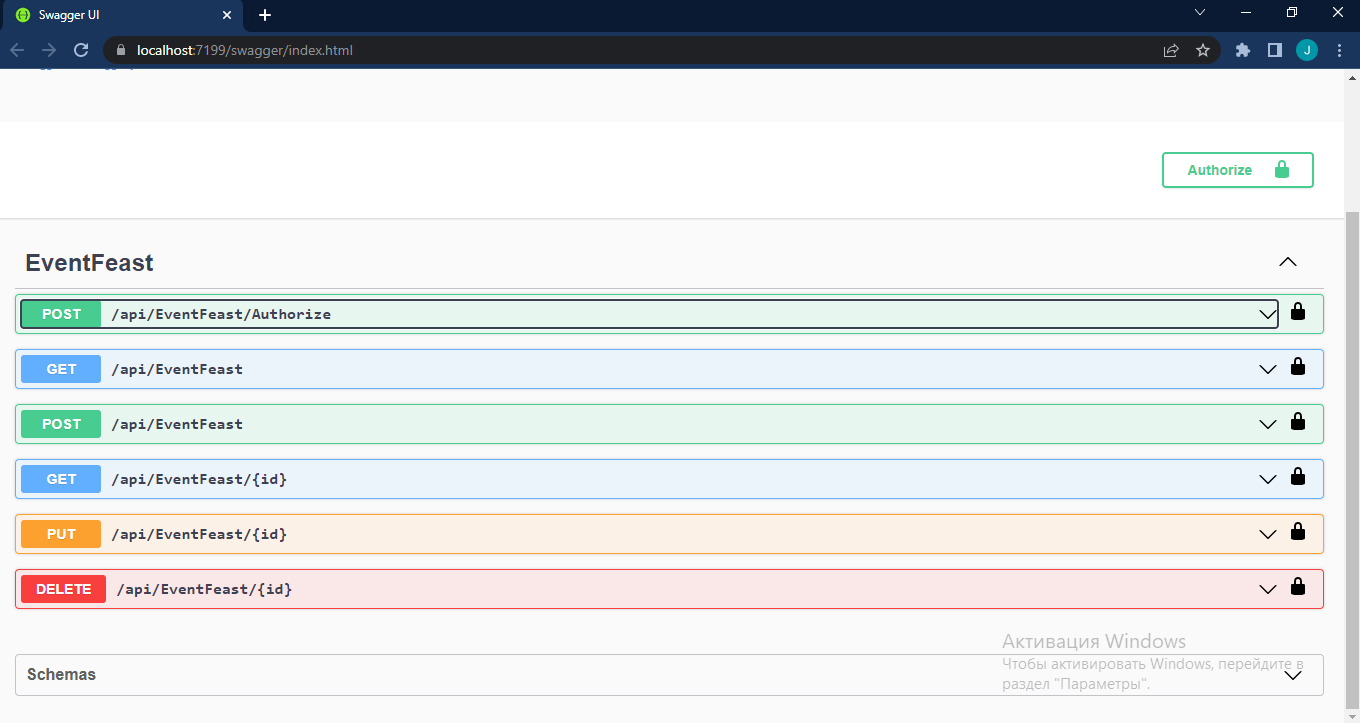Click lock icon on GET /api/EventFeast/{id} row
This screenshot has height=723, width=1360.
pos(1298,476)
